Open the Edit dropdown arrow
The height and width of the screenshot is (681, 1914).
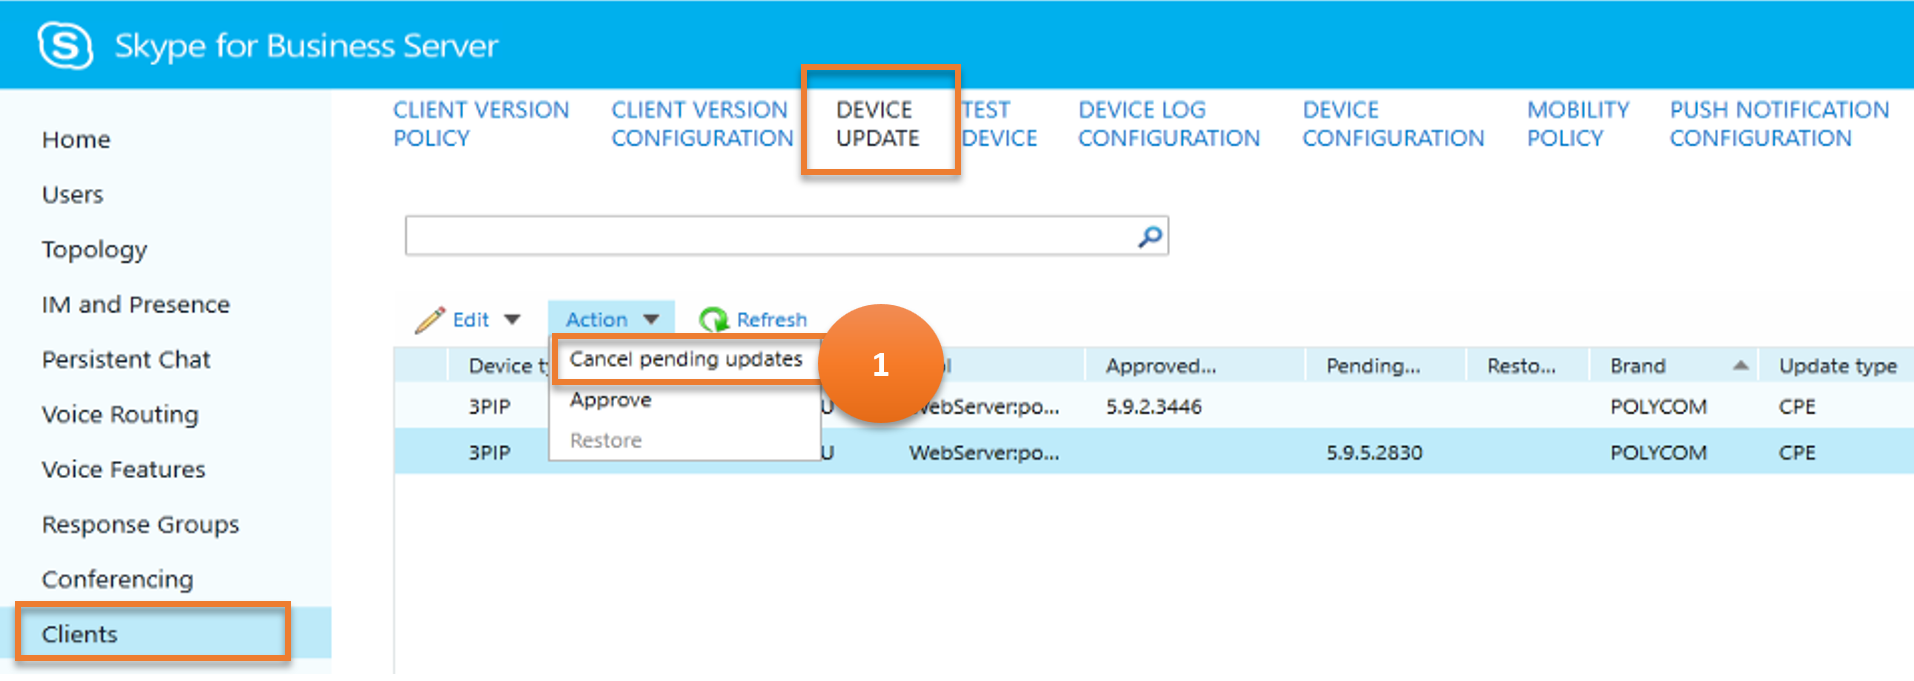tap(512, 320)
